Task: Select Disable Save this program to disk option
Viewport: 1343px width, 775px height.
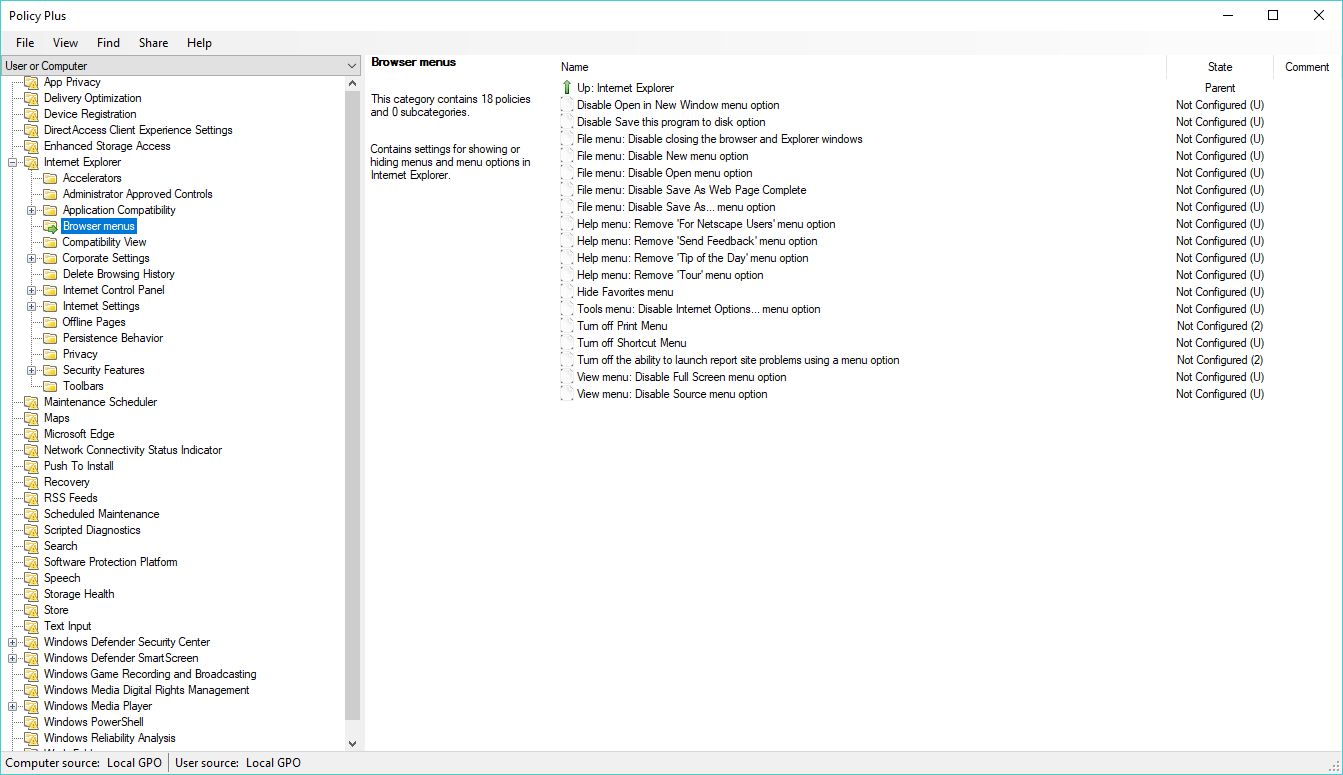Action: [671, 122]
